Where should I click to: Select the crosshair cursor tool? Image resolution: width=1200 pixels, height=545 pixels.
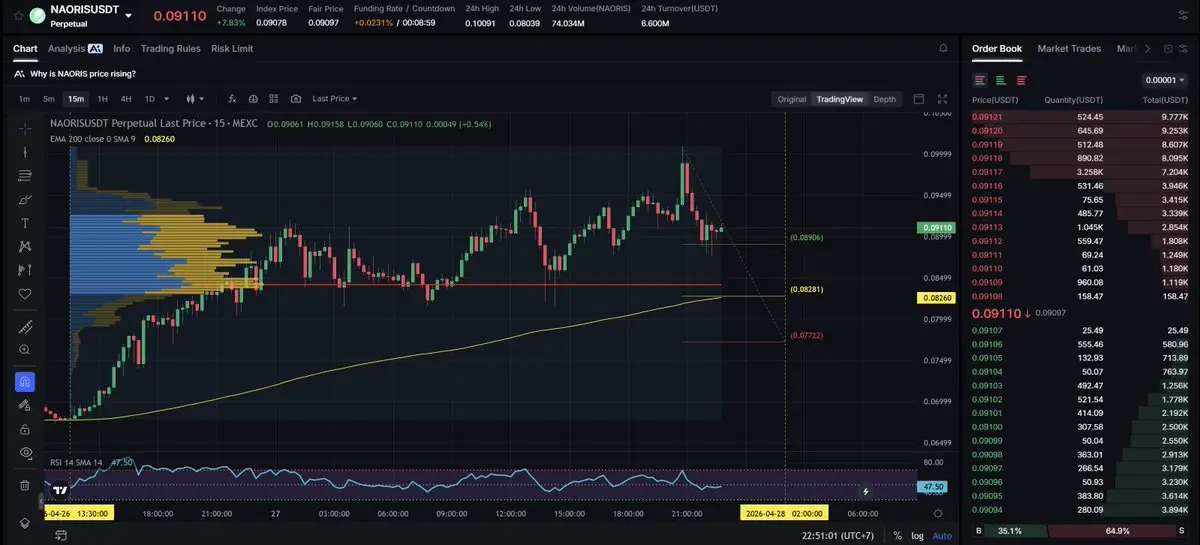[25, 128]
